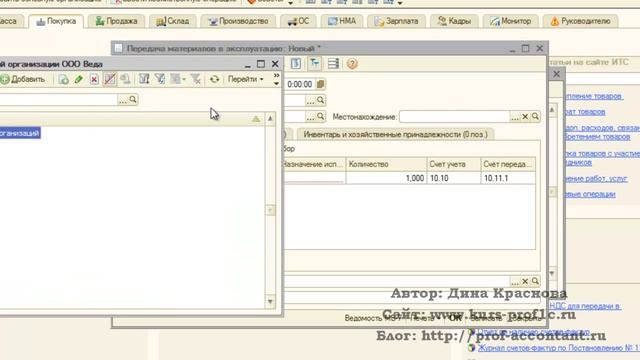Click the filter by current value icon
Screen dimensions: 640x360
(144, 79)
